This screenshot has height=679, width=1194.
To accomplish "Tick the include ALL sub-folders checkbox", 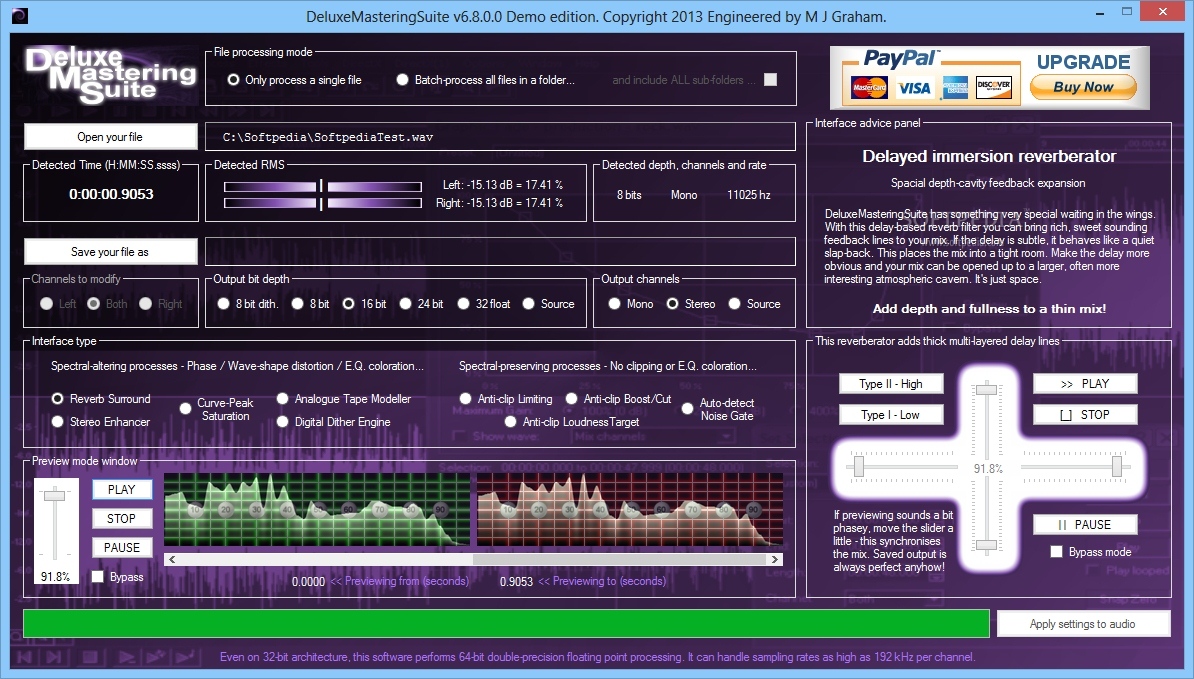I will pos(771,80).
